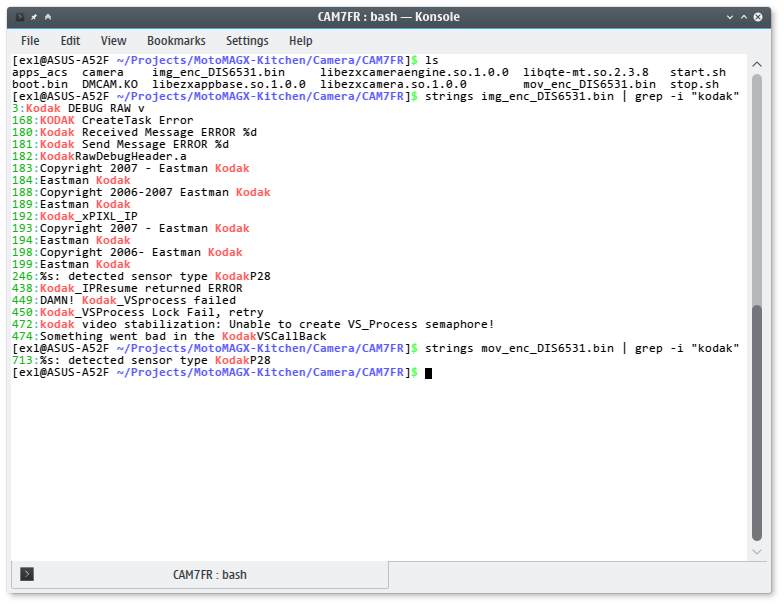Screen dimensions: 784x606
Task: Click the line 'KODAK CreateTask Error'
Action: (102, 120)
